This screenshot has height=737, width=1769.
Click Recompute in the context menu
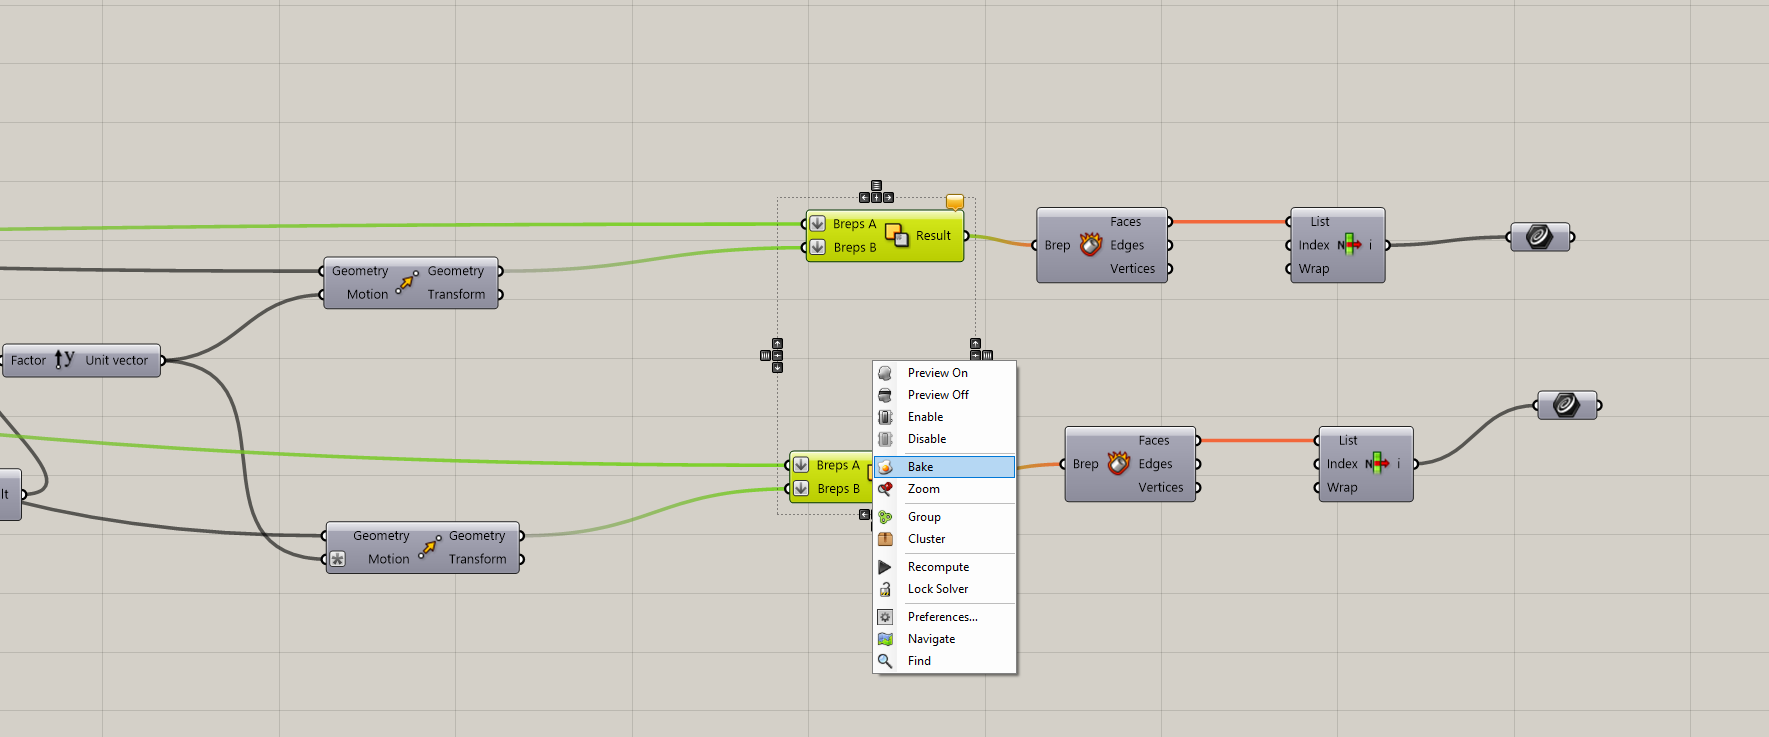click(944, 567)
